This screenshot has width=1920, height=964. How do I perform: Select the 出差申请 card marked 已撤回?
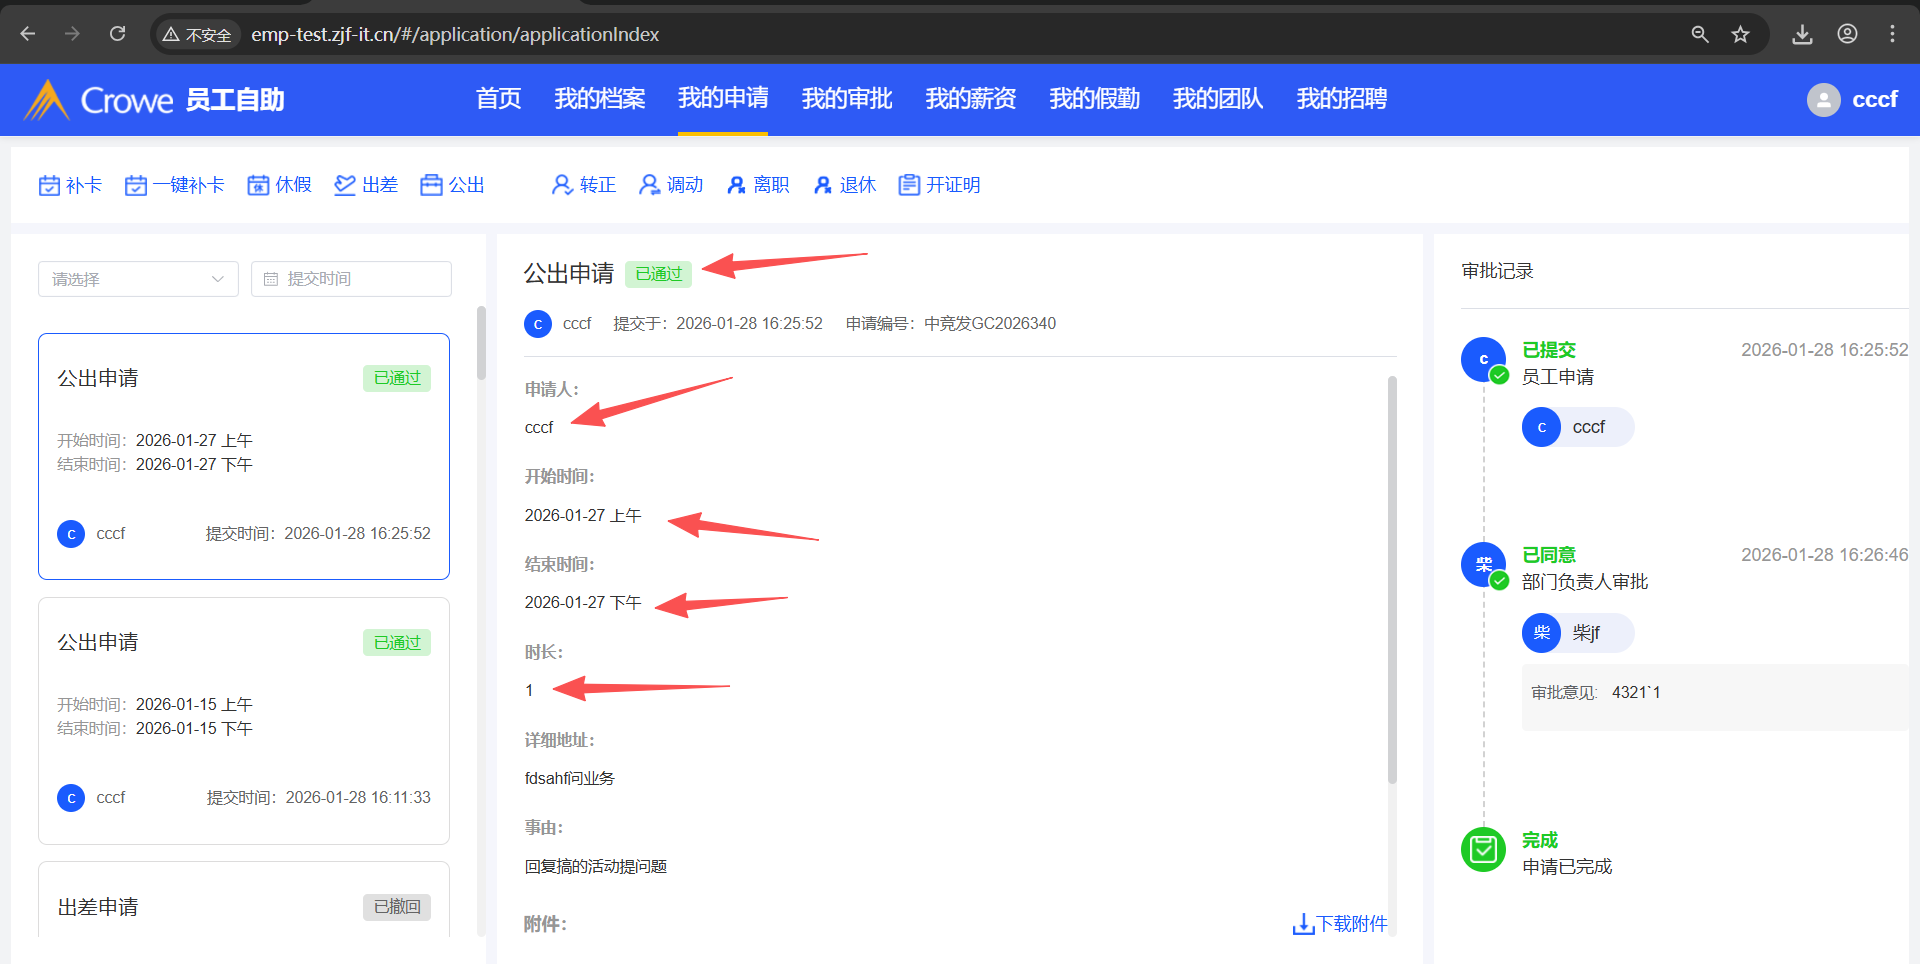(x=244, y=899)
